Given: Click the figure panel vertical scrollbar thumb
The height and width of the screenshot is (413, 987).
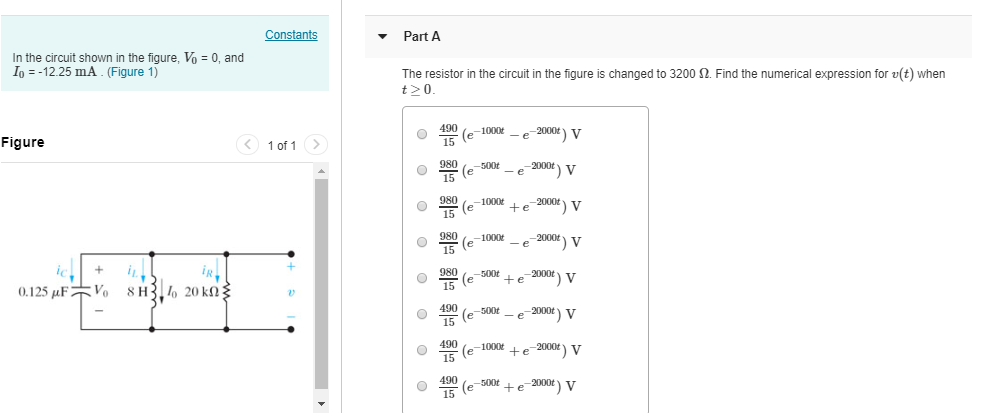Looking at the screenshot, I should (321, 283).
